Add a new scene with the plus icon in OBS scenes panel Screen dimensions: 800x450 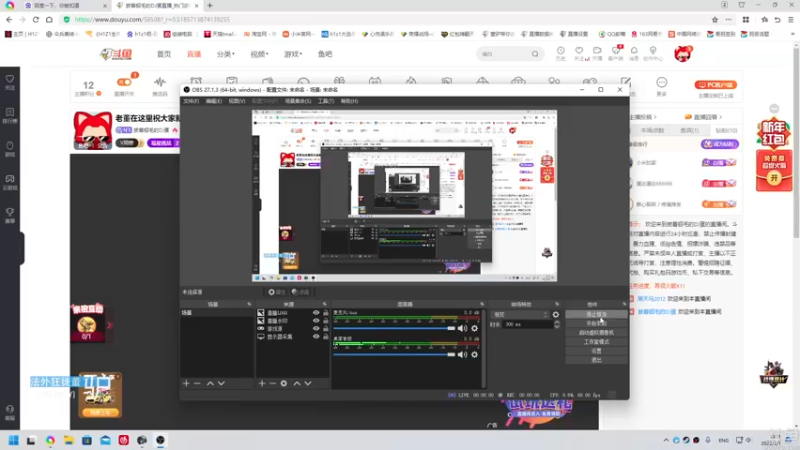coord(186,383)
